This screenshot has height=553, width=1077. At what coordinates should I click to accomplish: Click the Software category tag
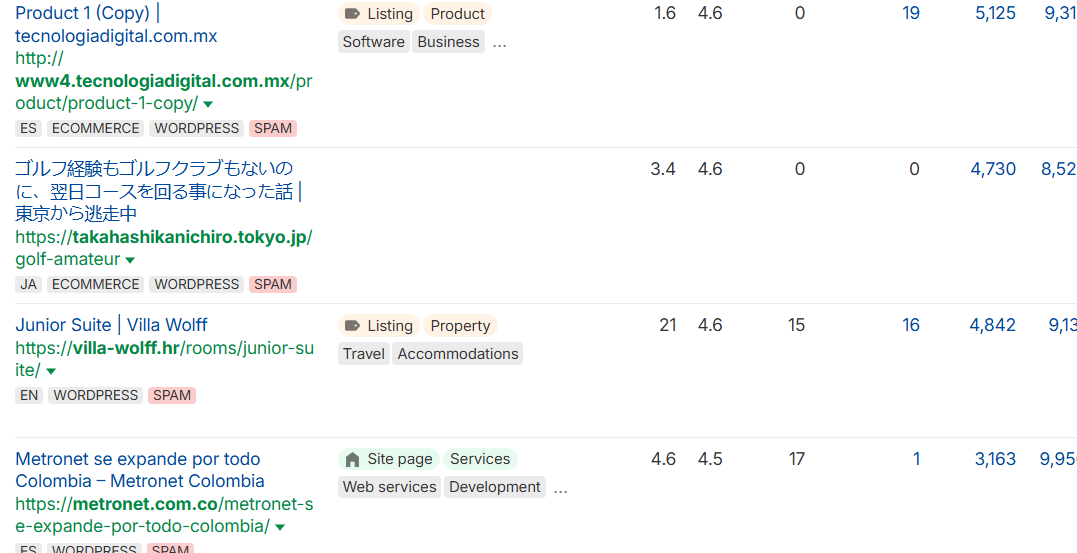[x=374, y=42]
